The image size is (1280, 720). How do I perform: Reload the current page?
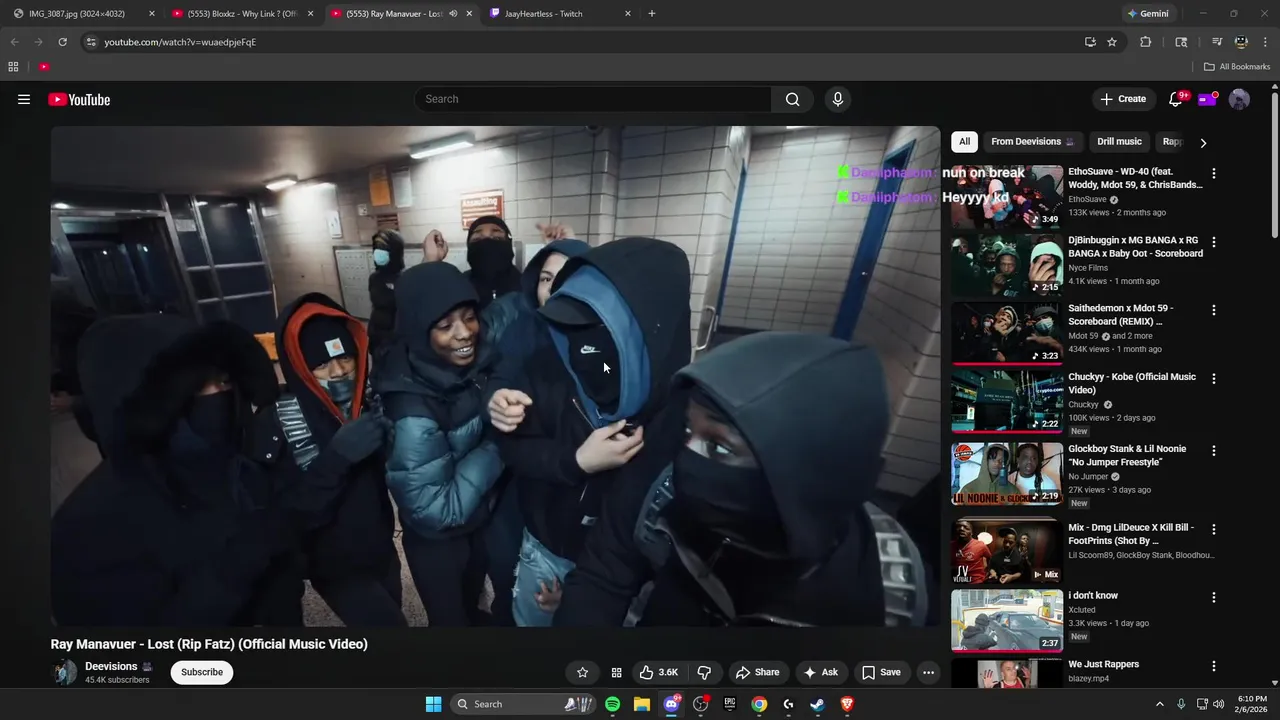(62, 42)
